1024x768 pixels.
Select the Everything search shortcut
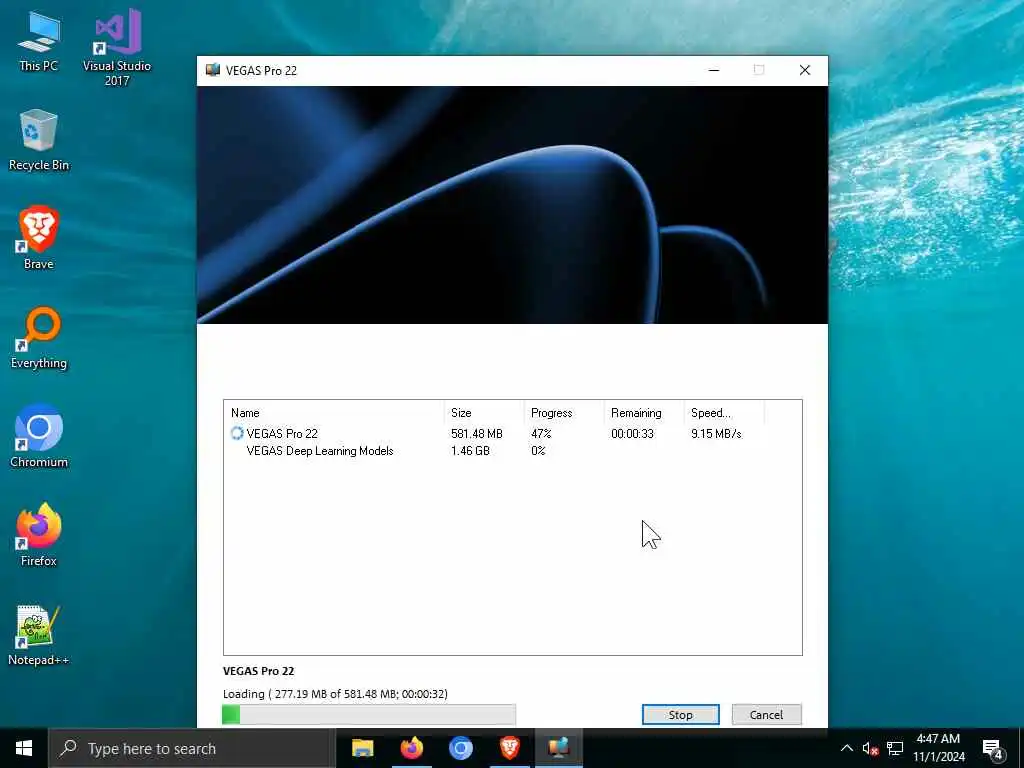[39, 338]
